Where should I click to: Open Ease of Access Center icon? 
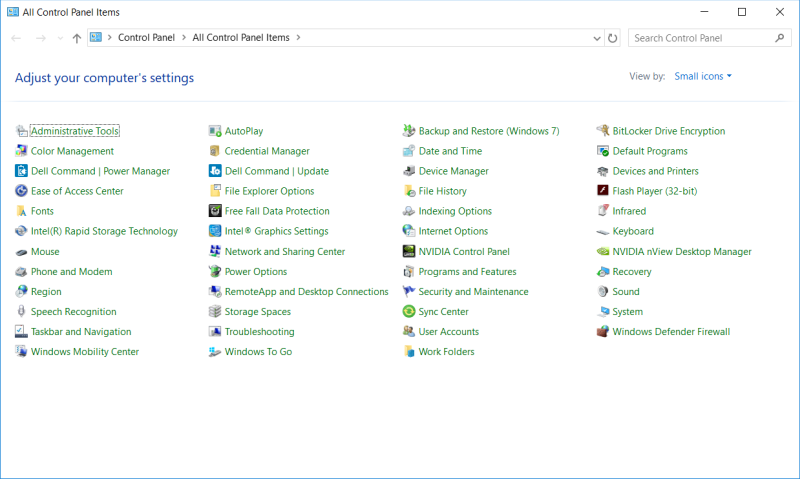point(21,191)
